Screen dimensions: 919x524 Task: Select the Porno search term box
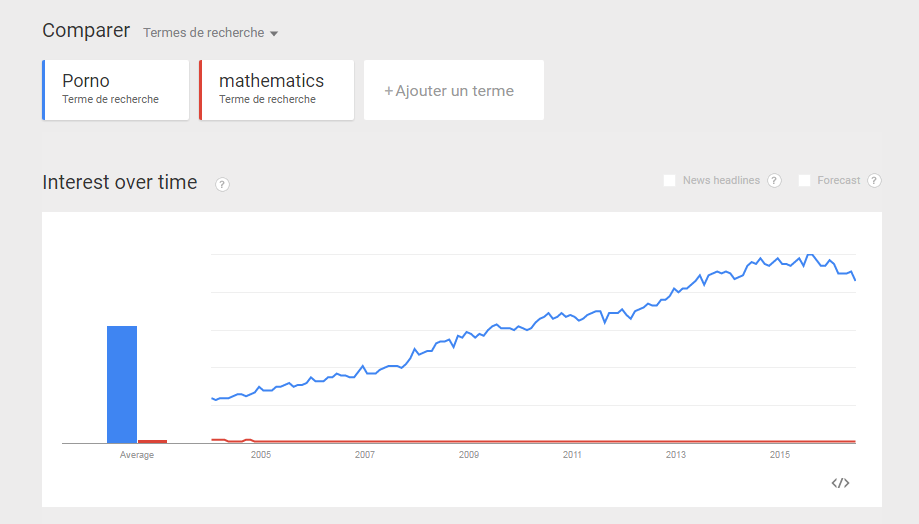[115, 90]
